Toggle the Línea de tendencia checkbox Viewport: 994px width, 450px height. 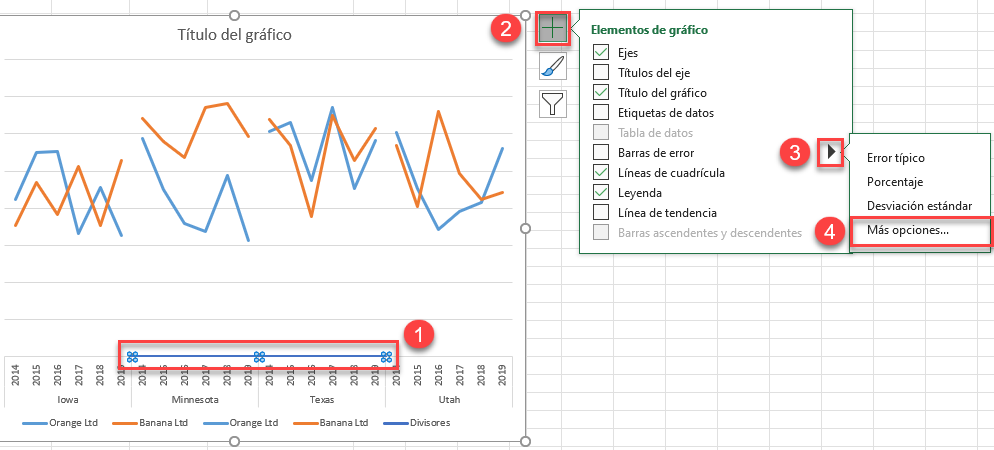(601, 212)
